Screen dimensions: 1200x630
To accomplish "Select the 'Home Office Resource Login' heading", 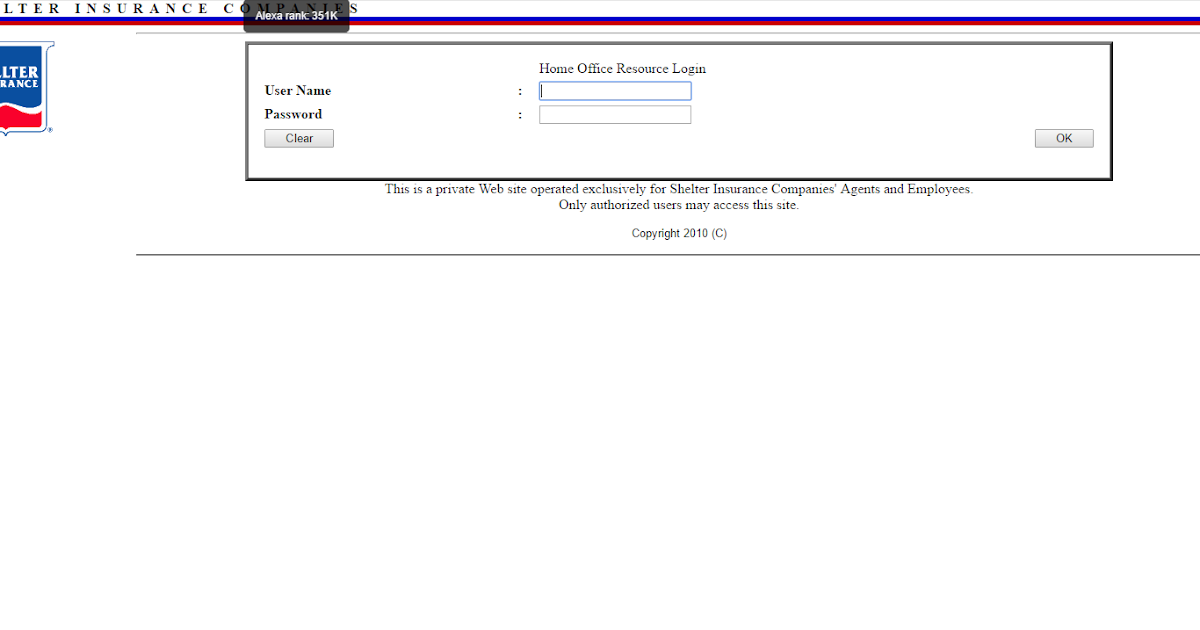I will pyautogui.click(x=622, y=69).
